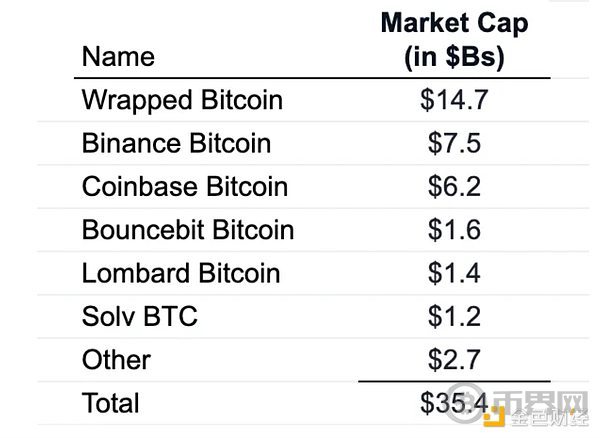
Task: Select the Binance Bitcoin row label
Action: (176, 143)
